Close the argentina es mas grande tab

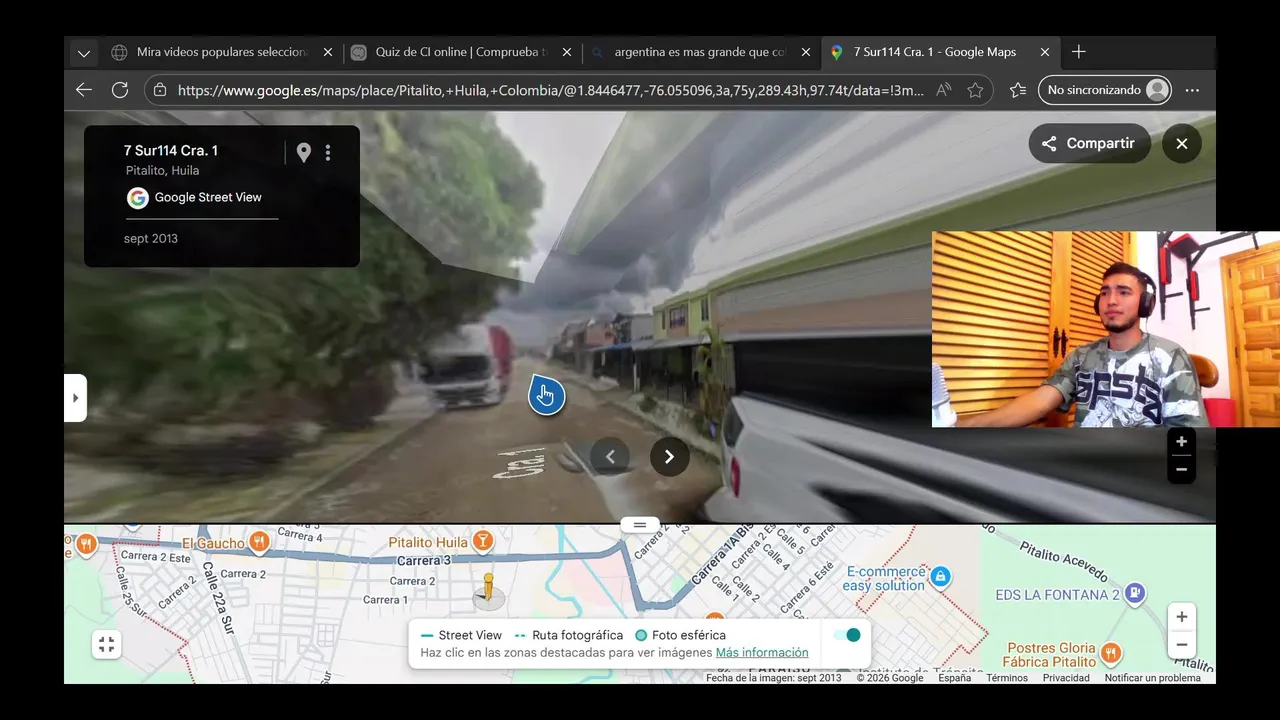click(806, 52)
